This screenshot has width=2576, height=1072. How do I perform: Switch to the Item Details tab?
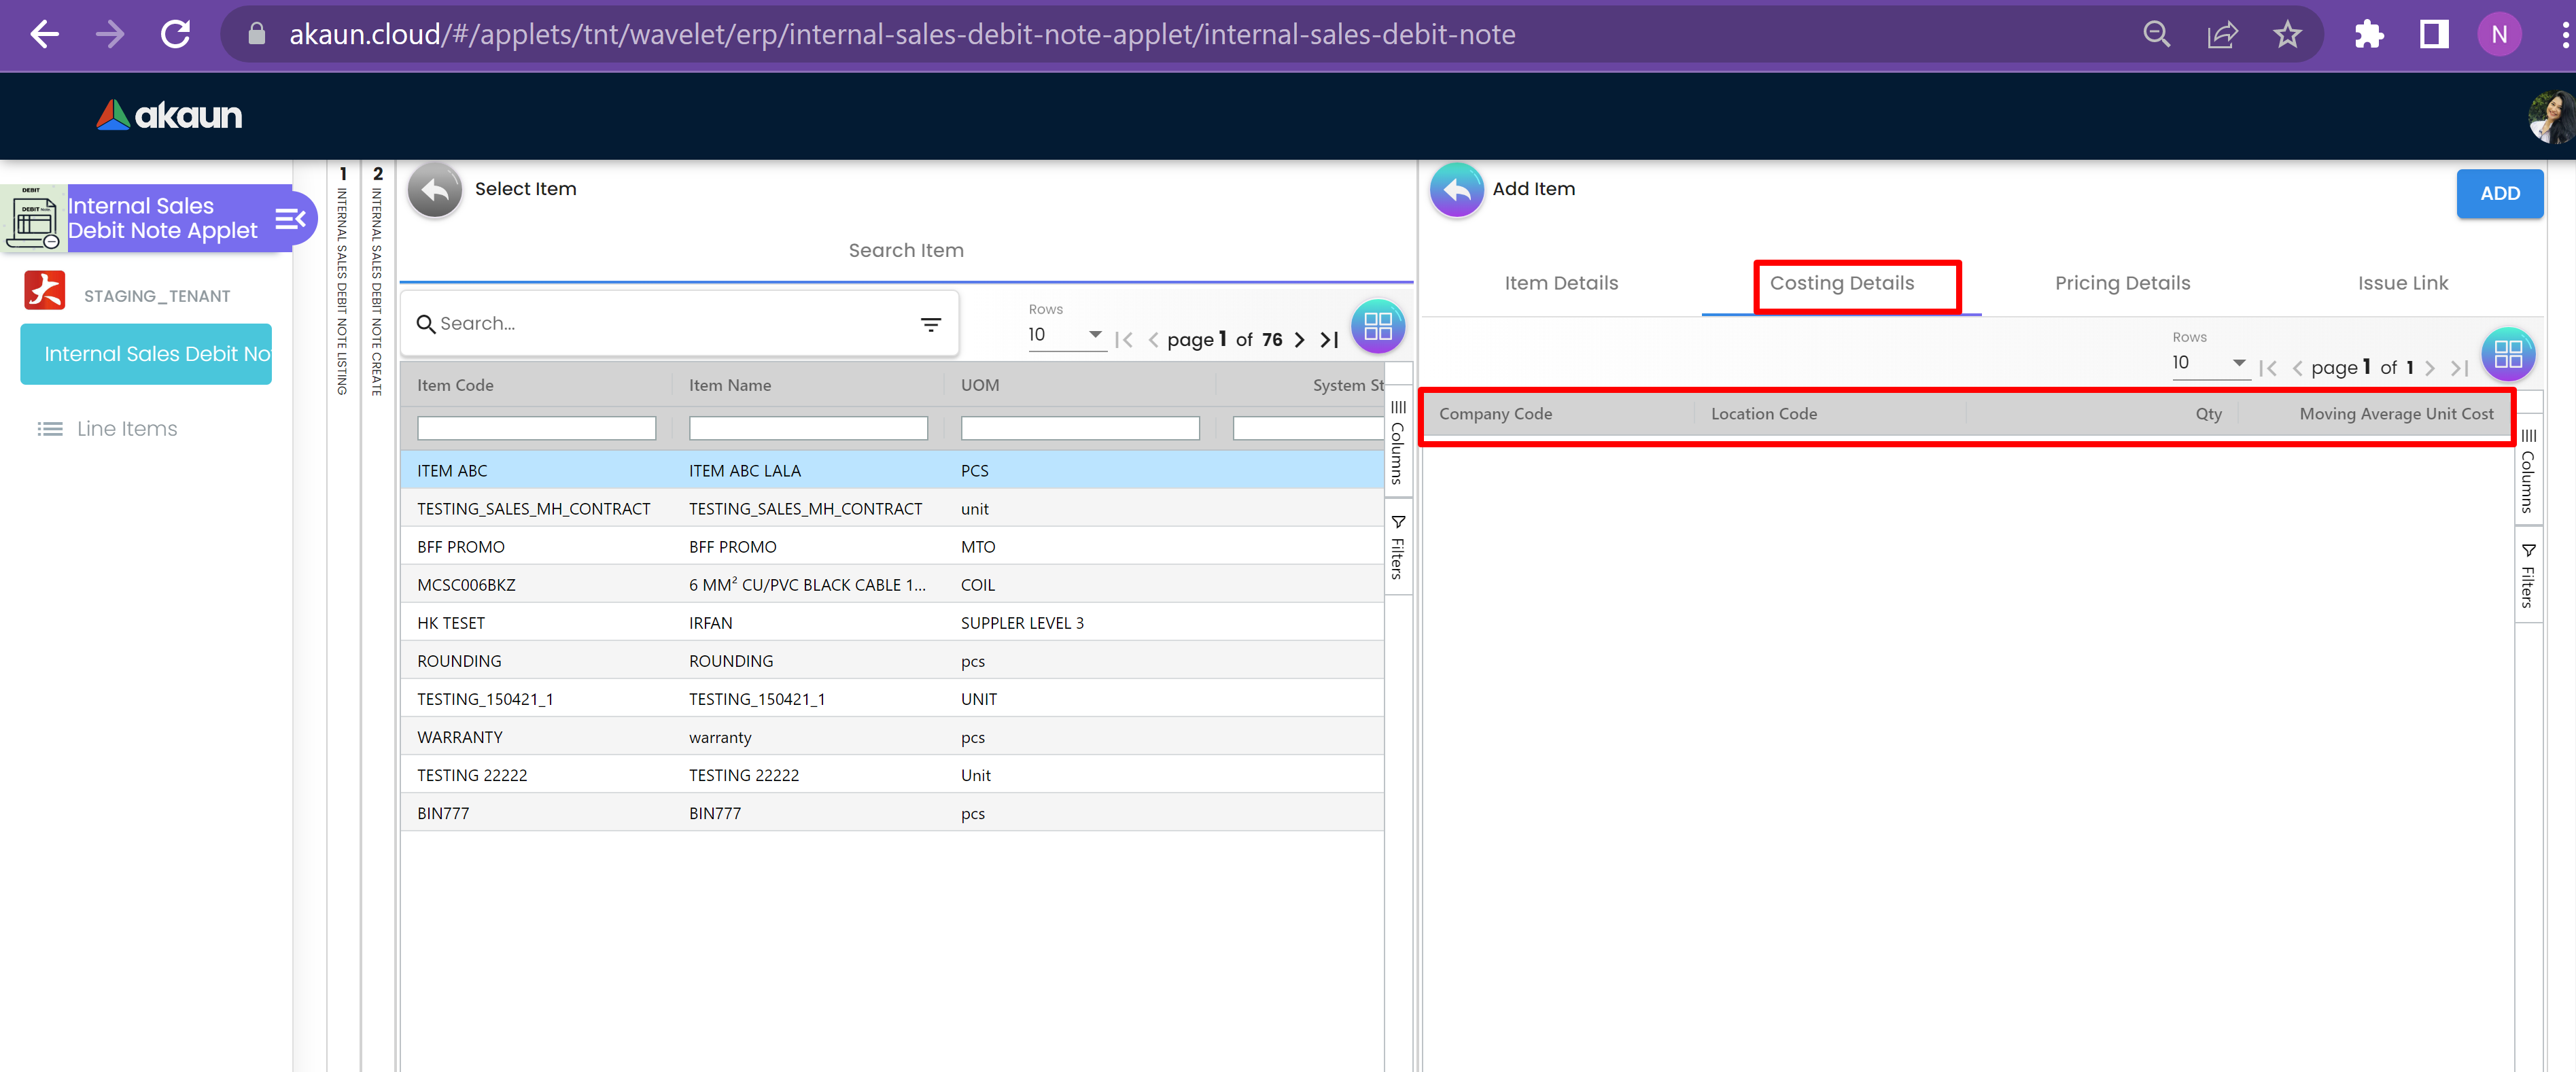pos(1561,283)
